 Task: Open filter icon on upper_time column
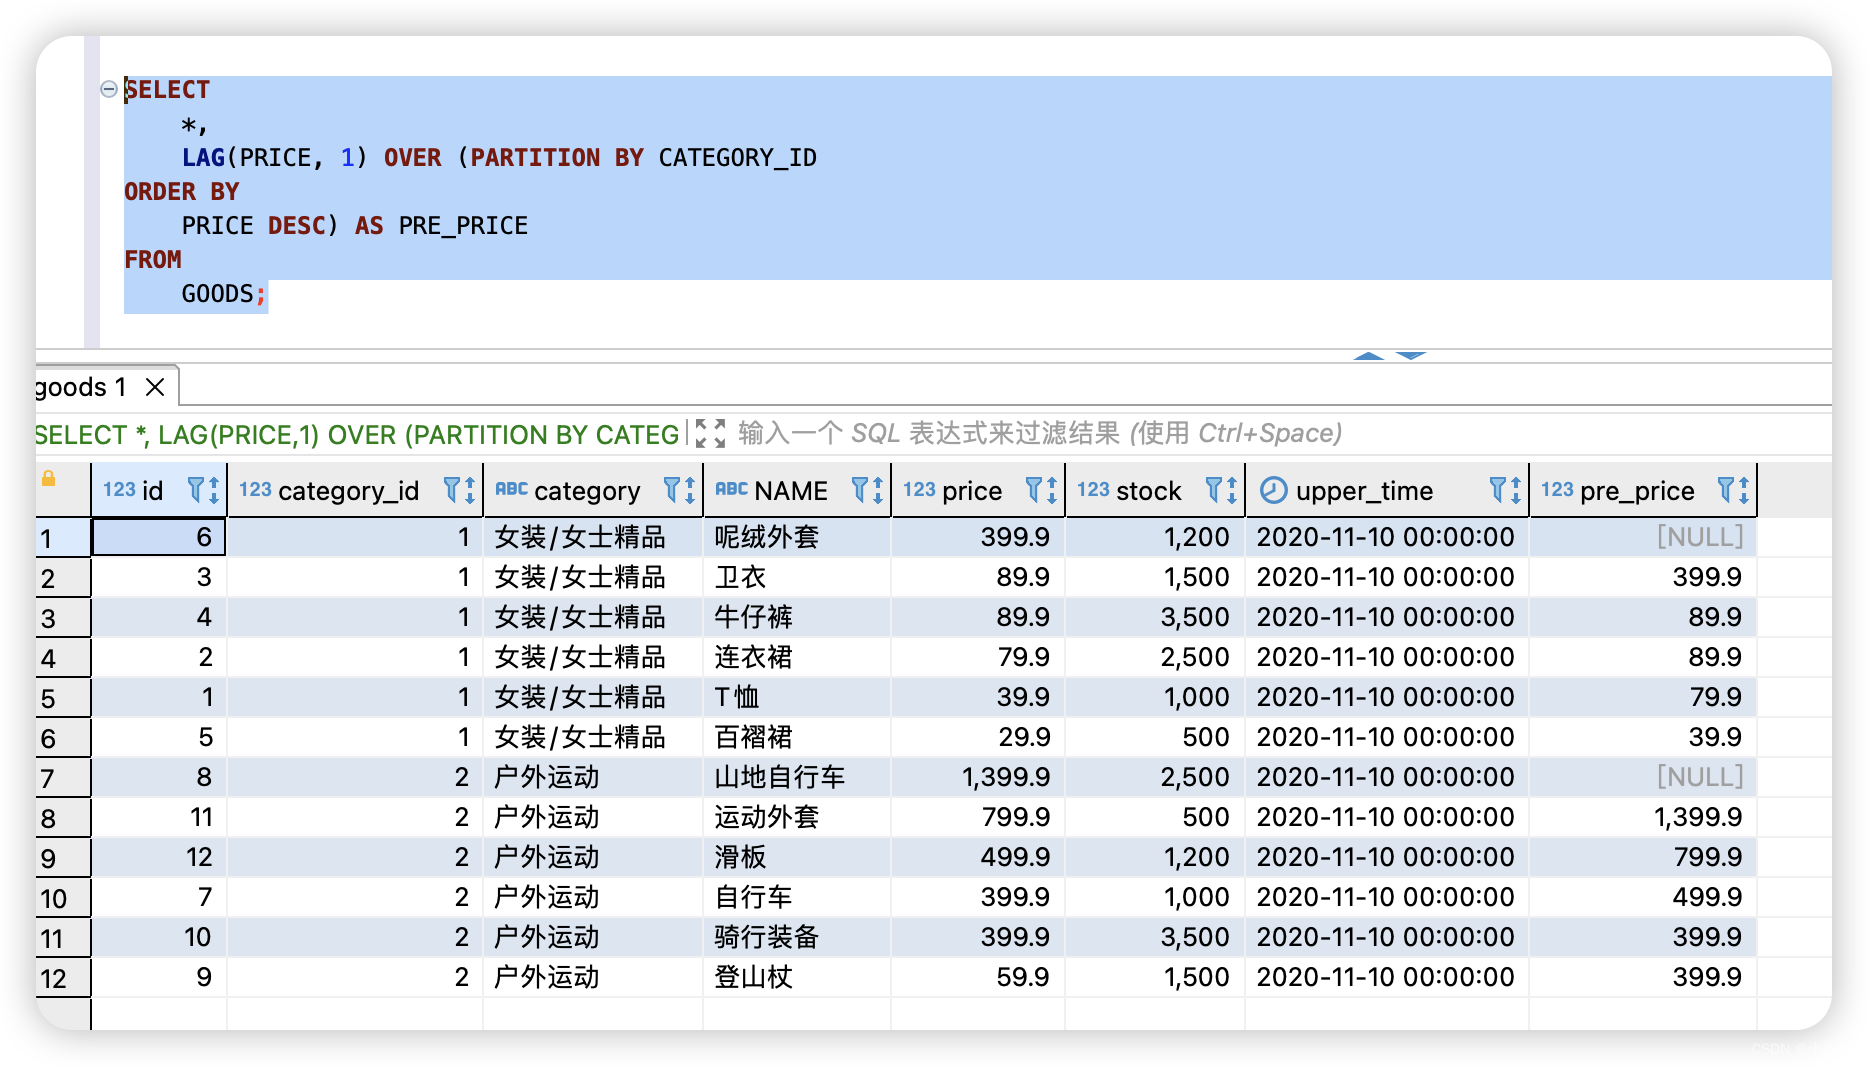point(1498,490)
